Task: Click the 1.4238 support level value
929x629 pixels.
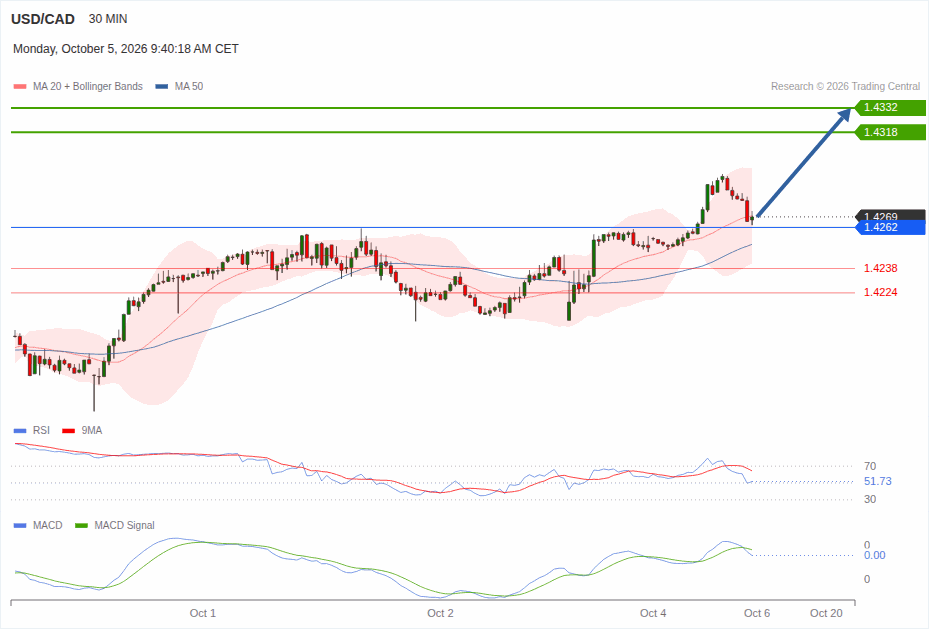Action: (x=880, y=268)
